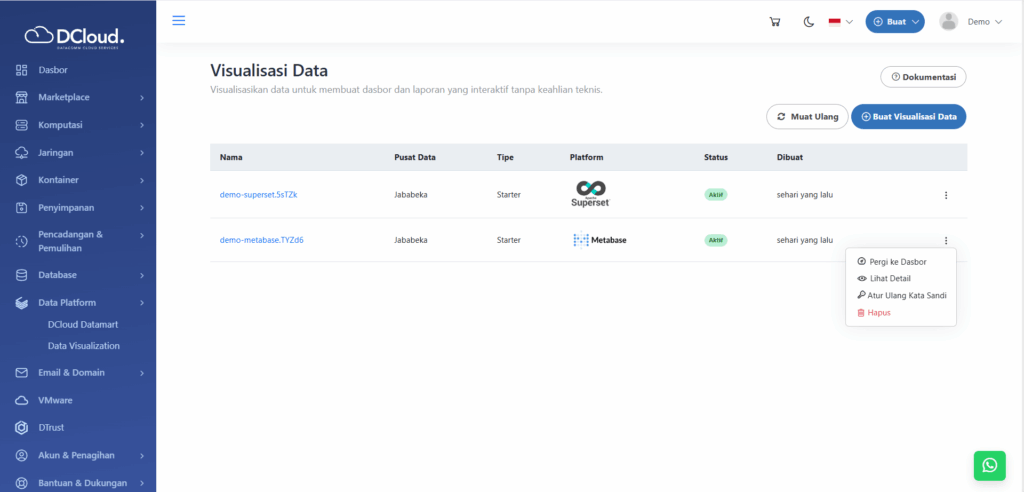1024x492 pixels.
Task: Toggle dark mode moon icon
Action: (x=808, y=22)
